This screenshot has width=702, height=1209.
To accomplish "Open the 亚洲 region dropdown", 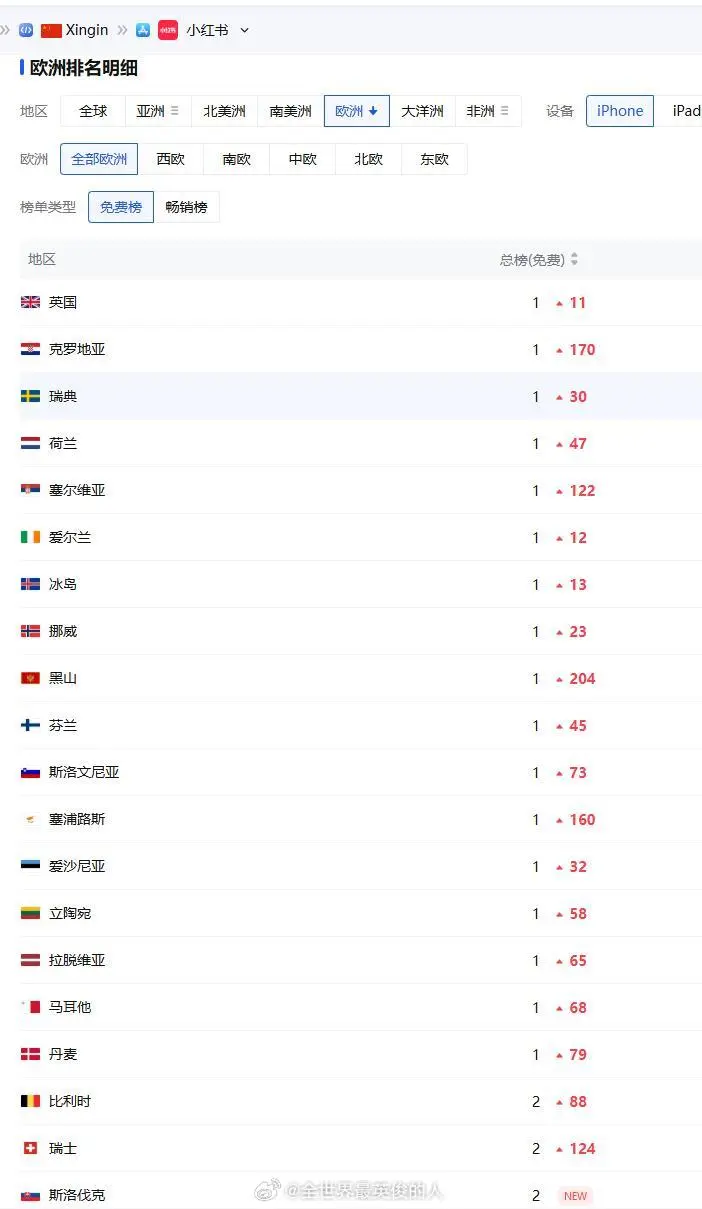I will tap(158, 111).
